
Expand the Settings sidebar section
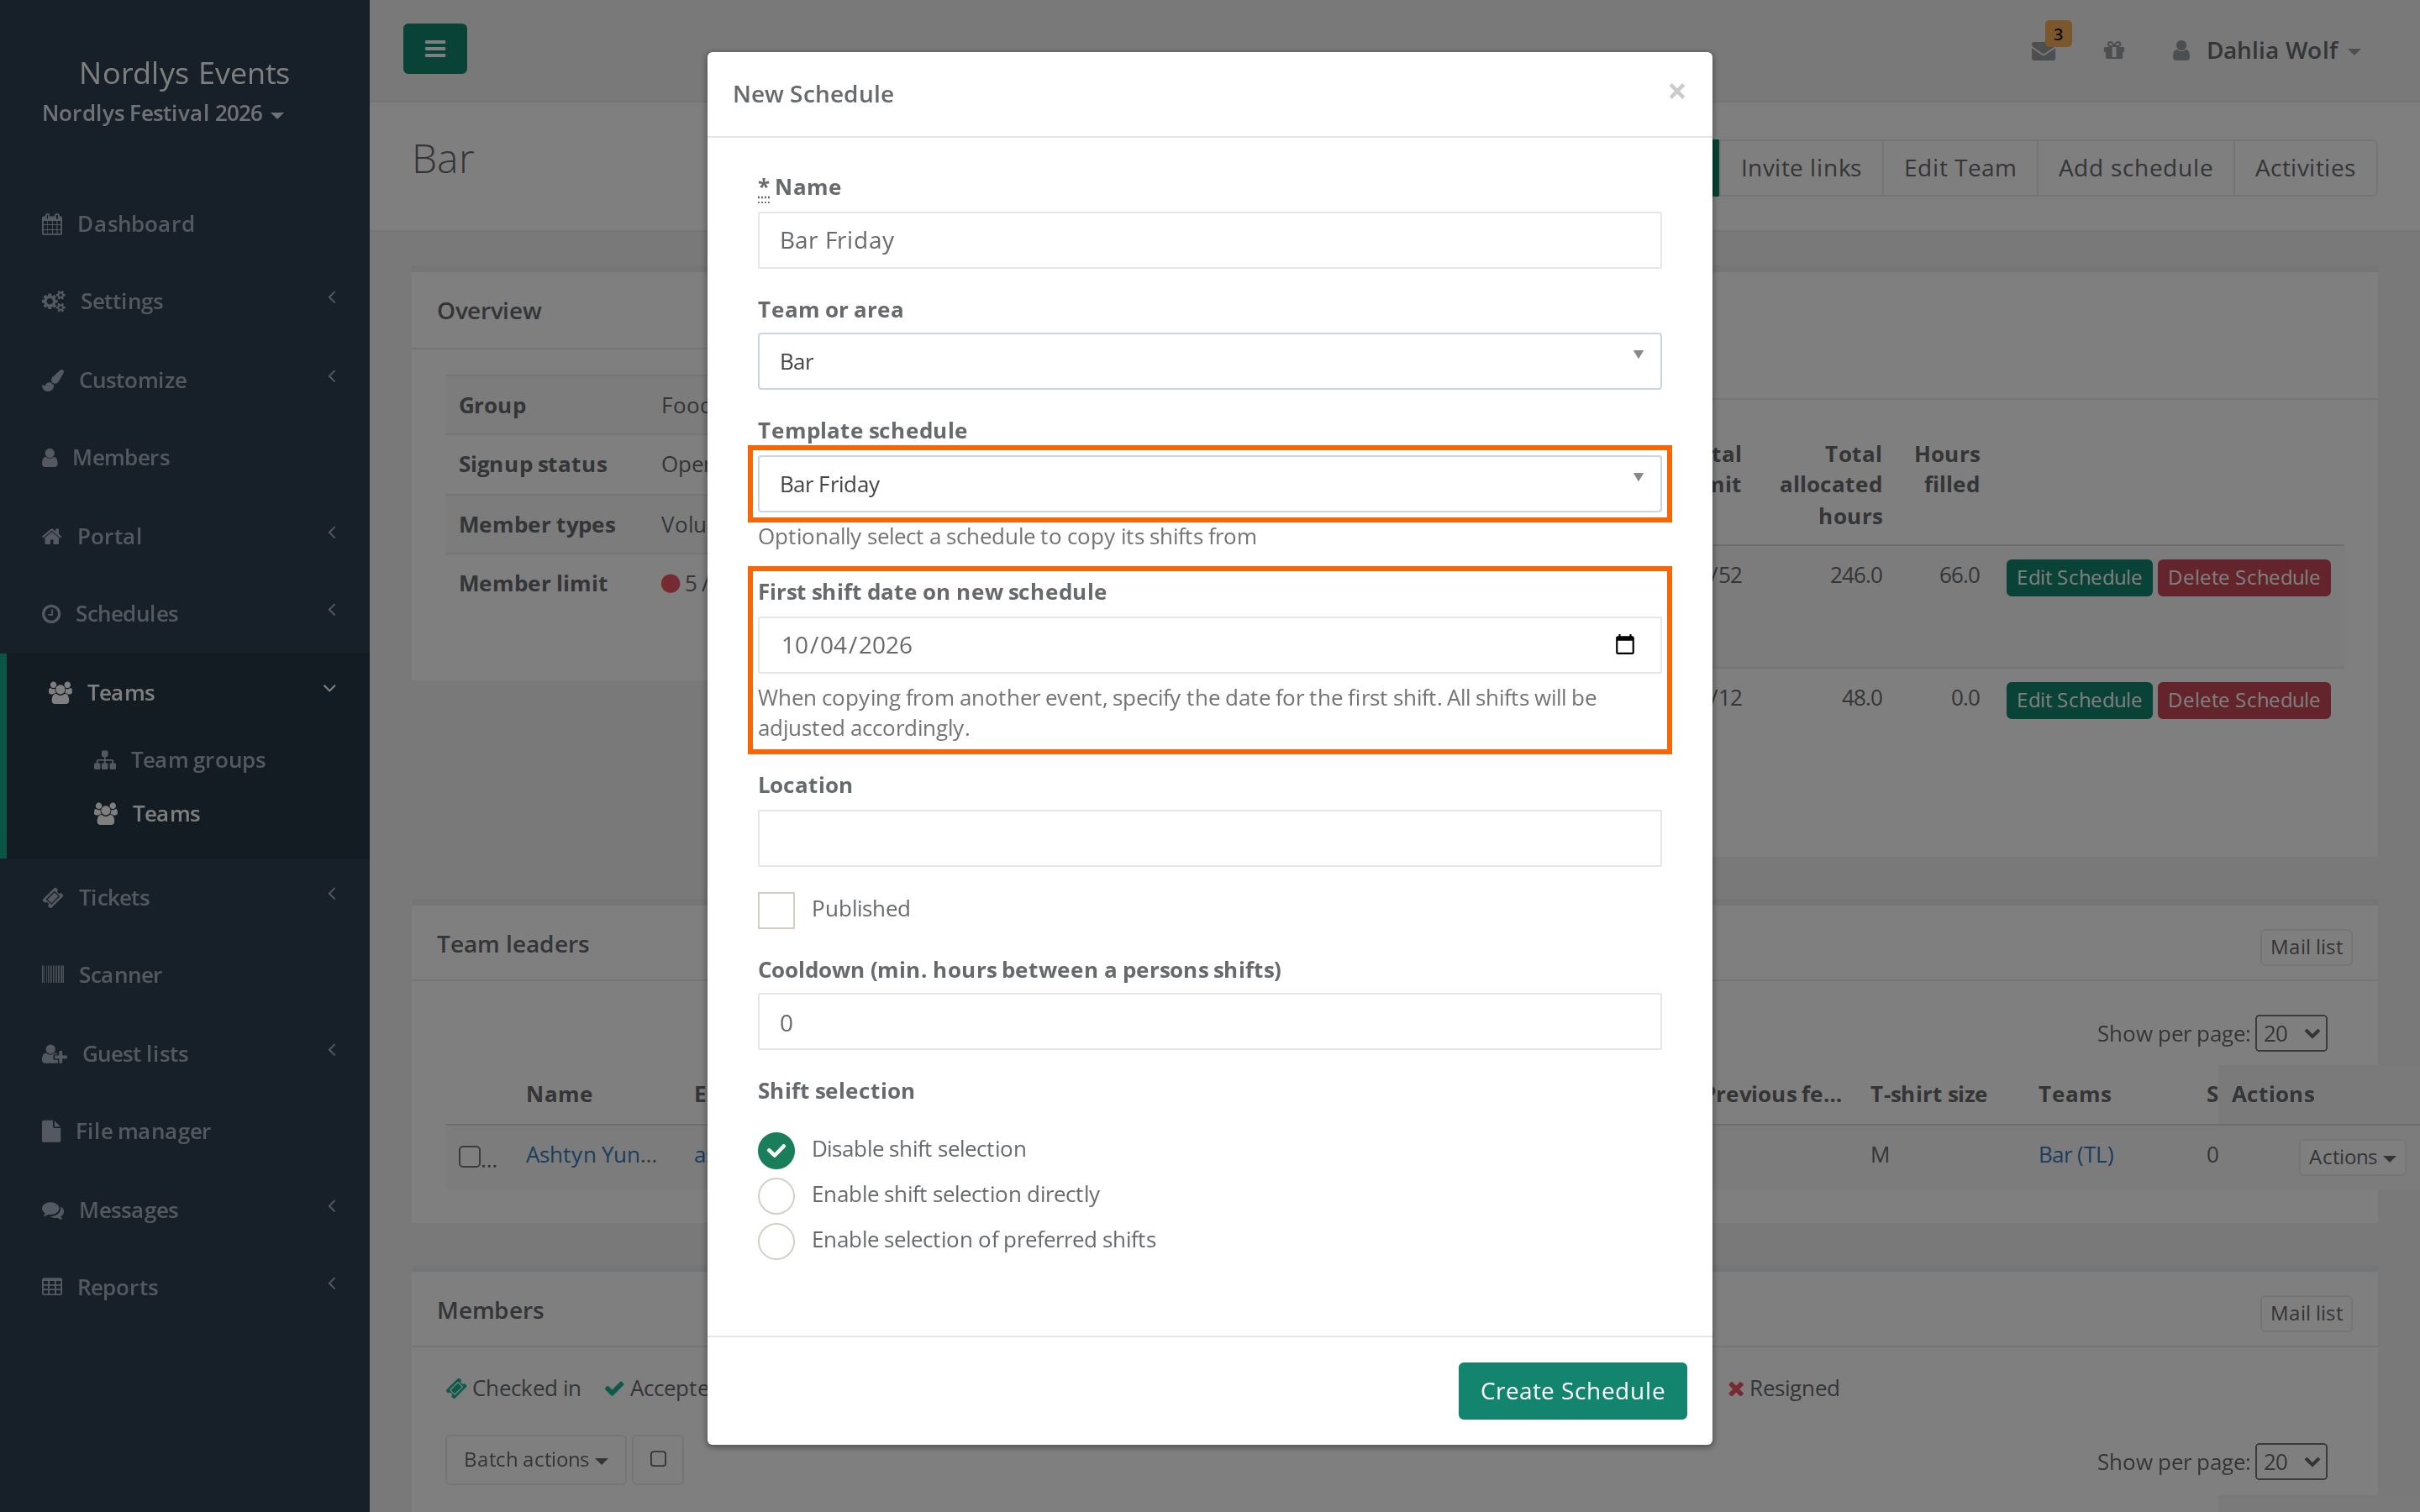pos(185,301)
